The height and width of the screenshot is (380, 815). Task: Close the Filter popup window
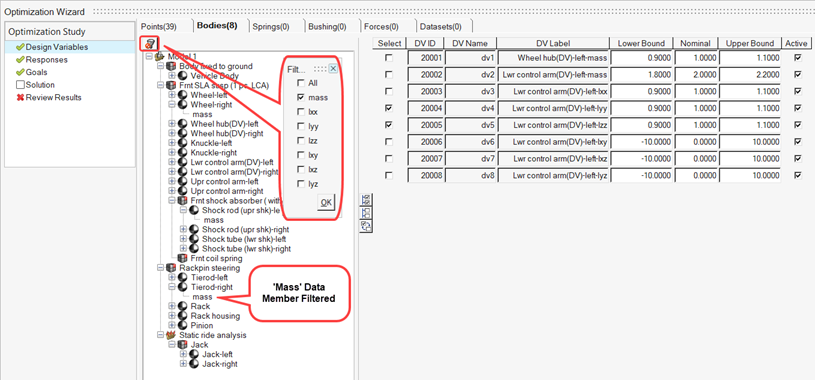coord(333,69)
